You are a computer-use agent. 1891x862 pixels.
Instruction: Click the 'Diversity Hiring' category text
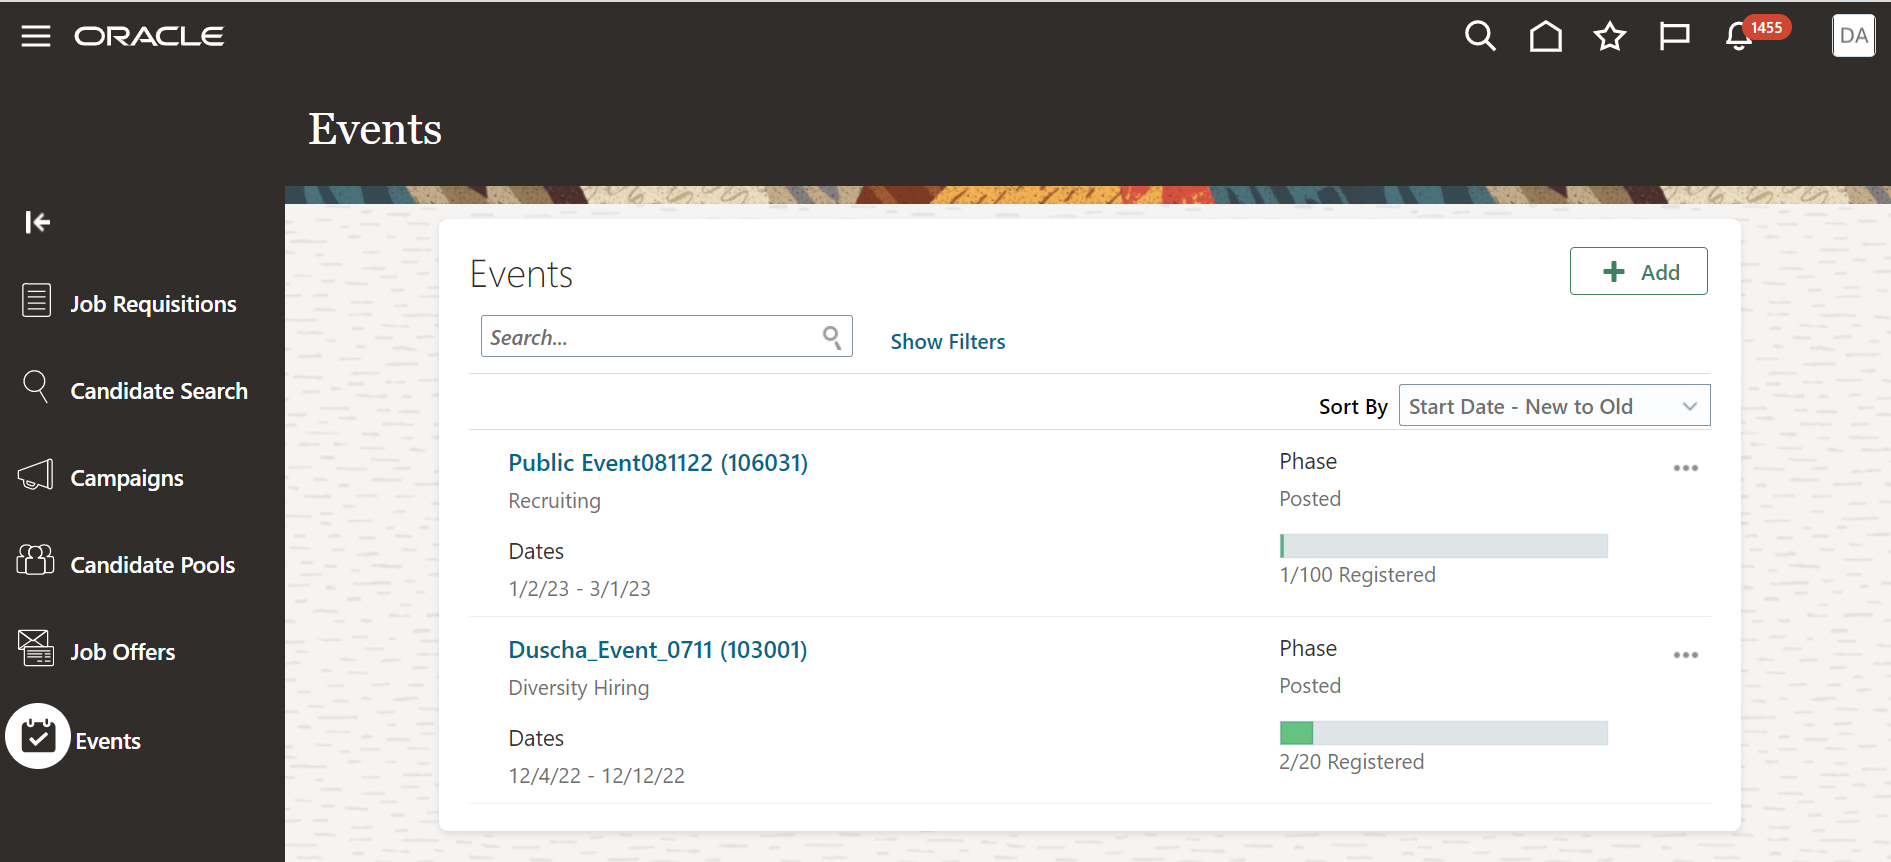coord(578,688)
